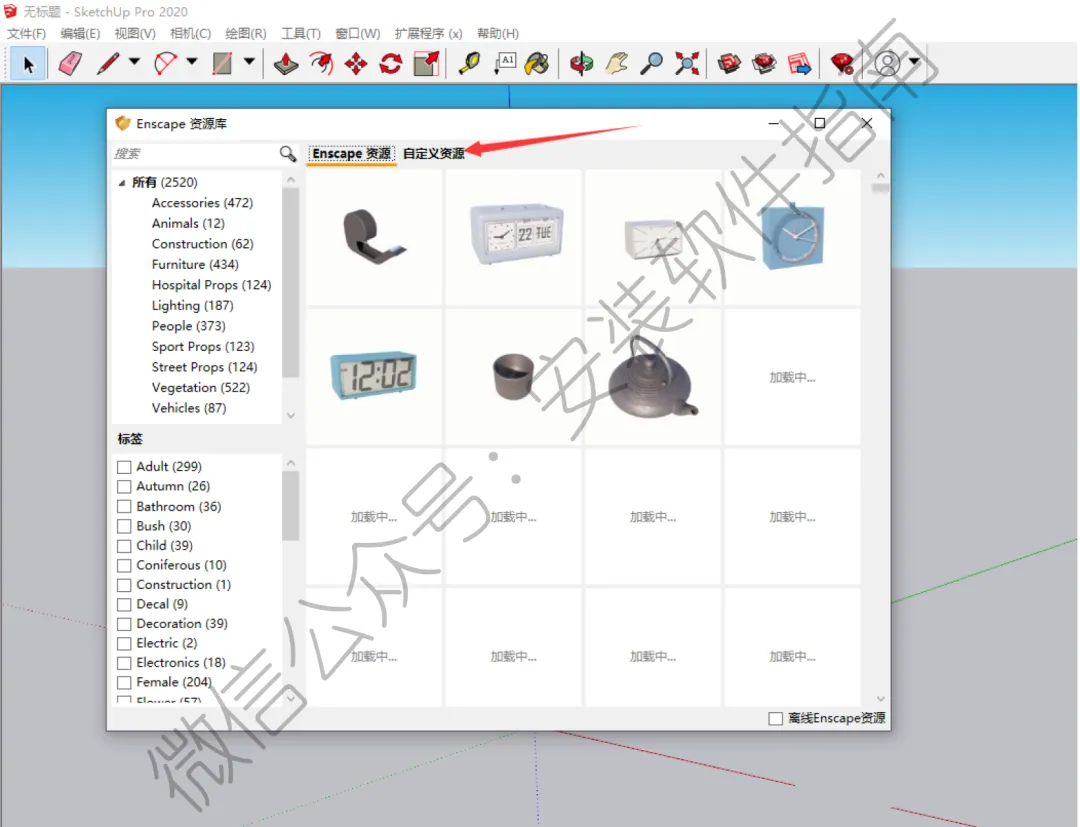
Task: Click the Zoom Extents tool
Action: [x=687, y=64]
